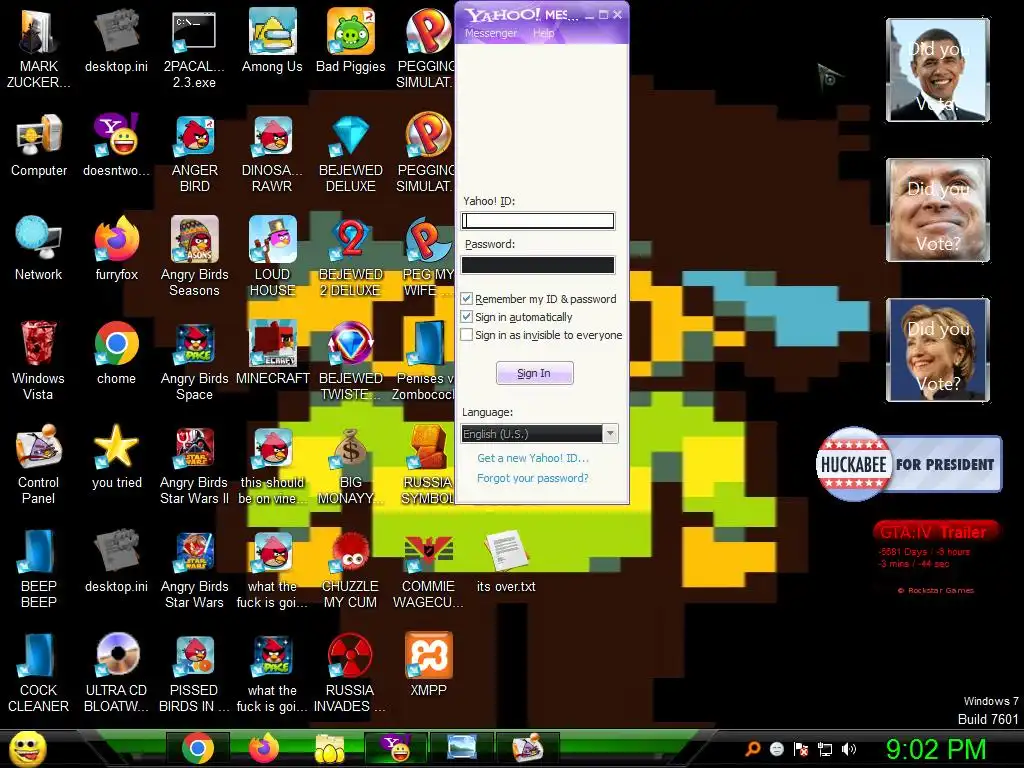
Task: Open Firefox from the taskbar
Action: [264, 748]
